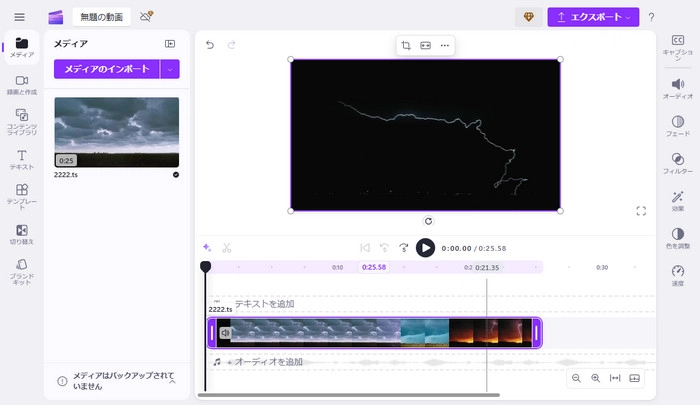This screenshot has width=700, height=407.
Task: Zoom out the timeline
Action: (576, 378)
